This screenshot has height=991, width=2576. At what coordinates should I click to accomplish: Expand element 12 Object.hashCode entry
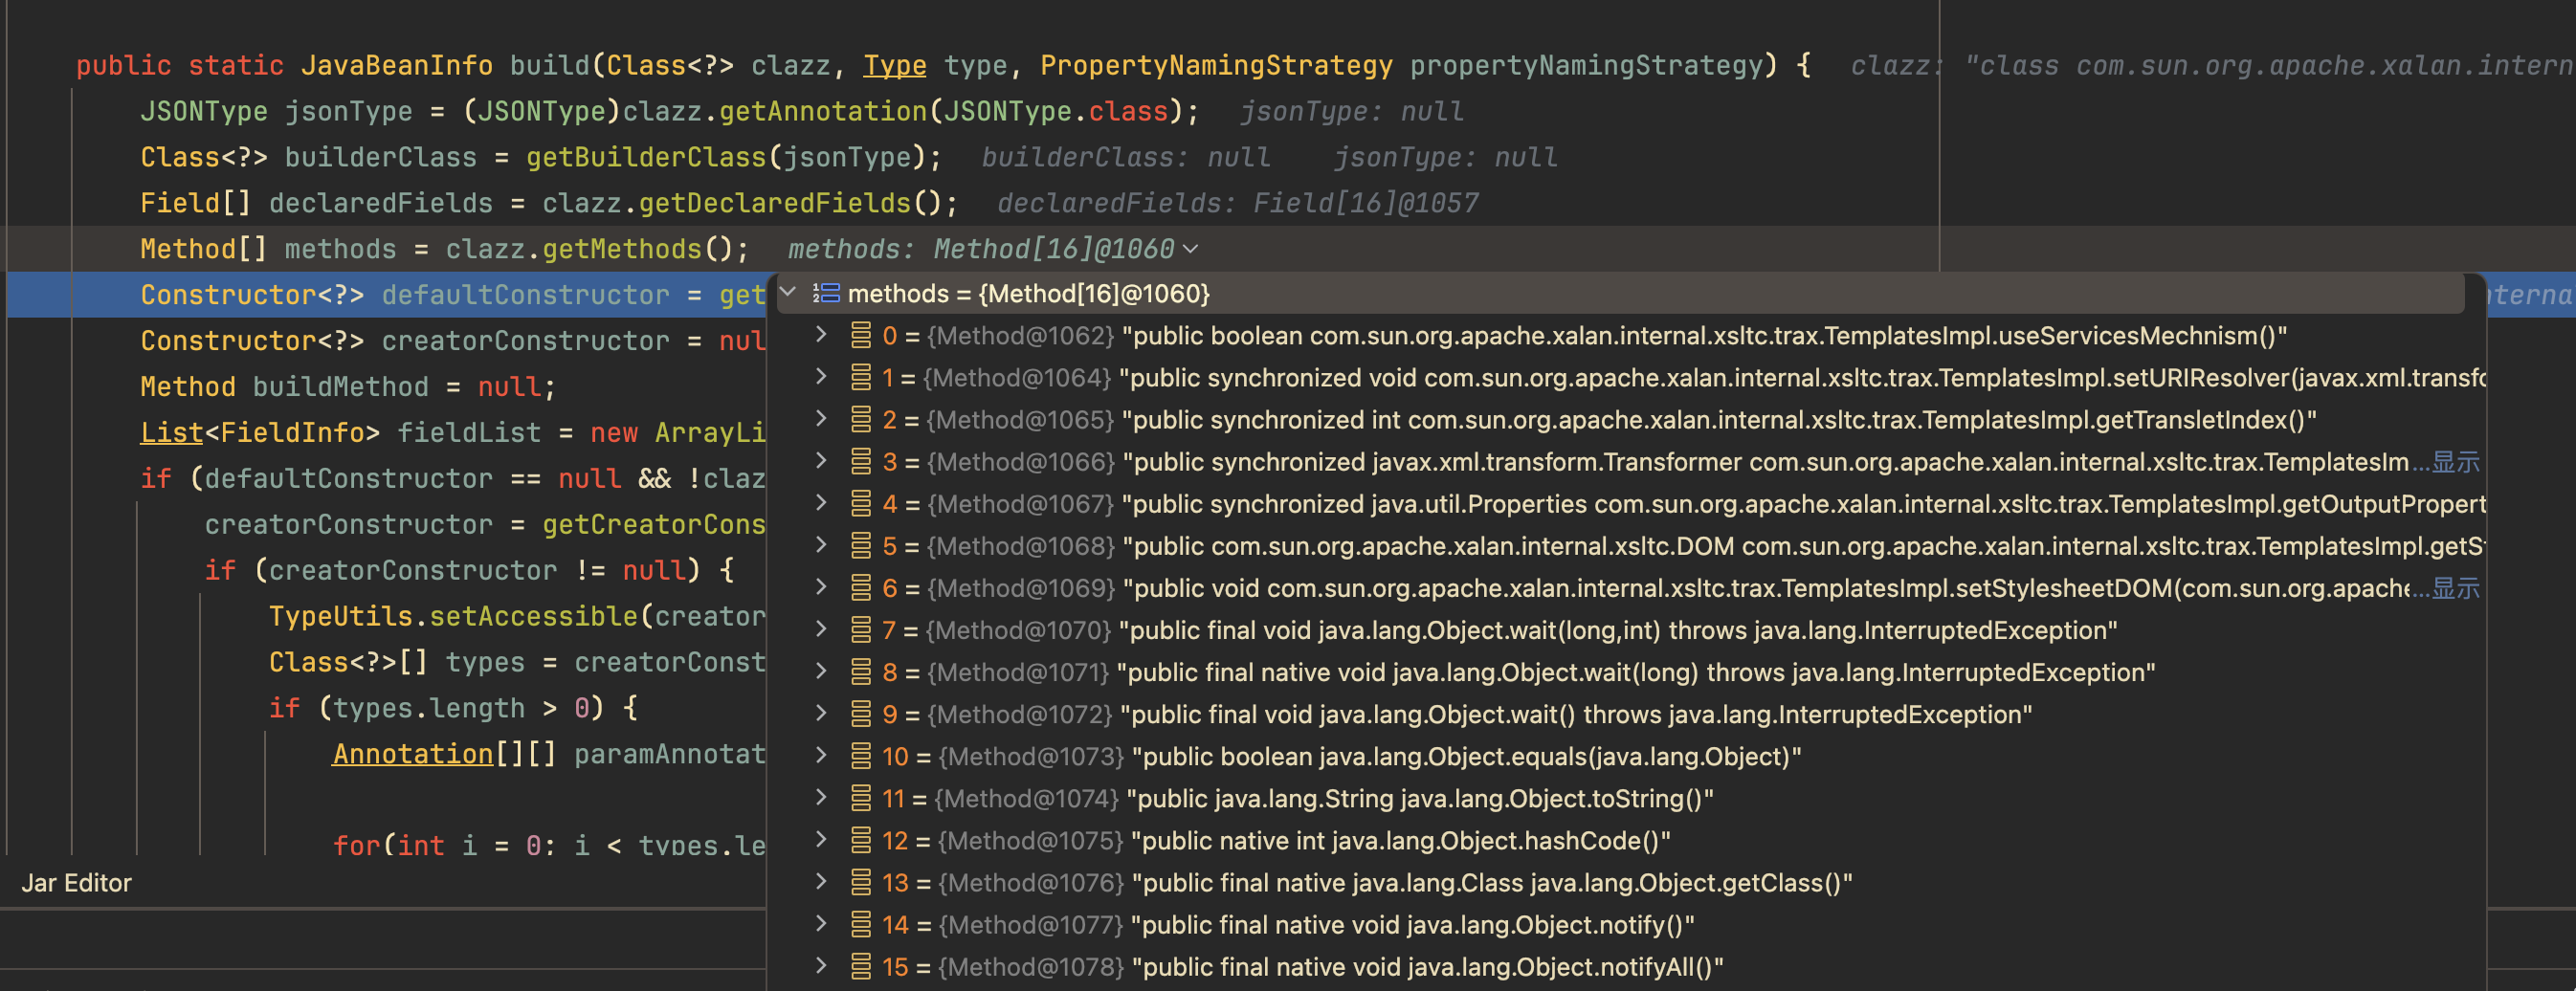coord(821,840)
